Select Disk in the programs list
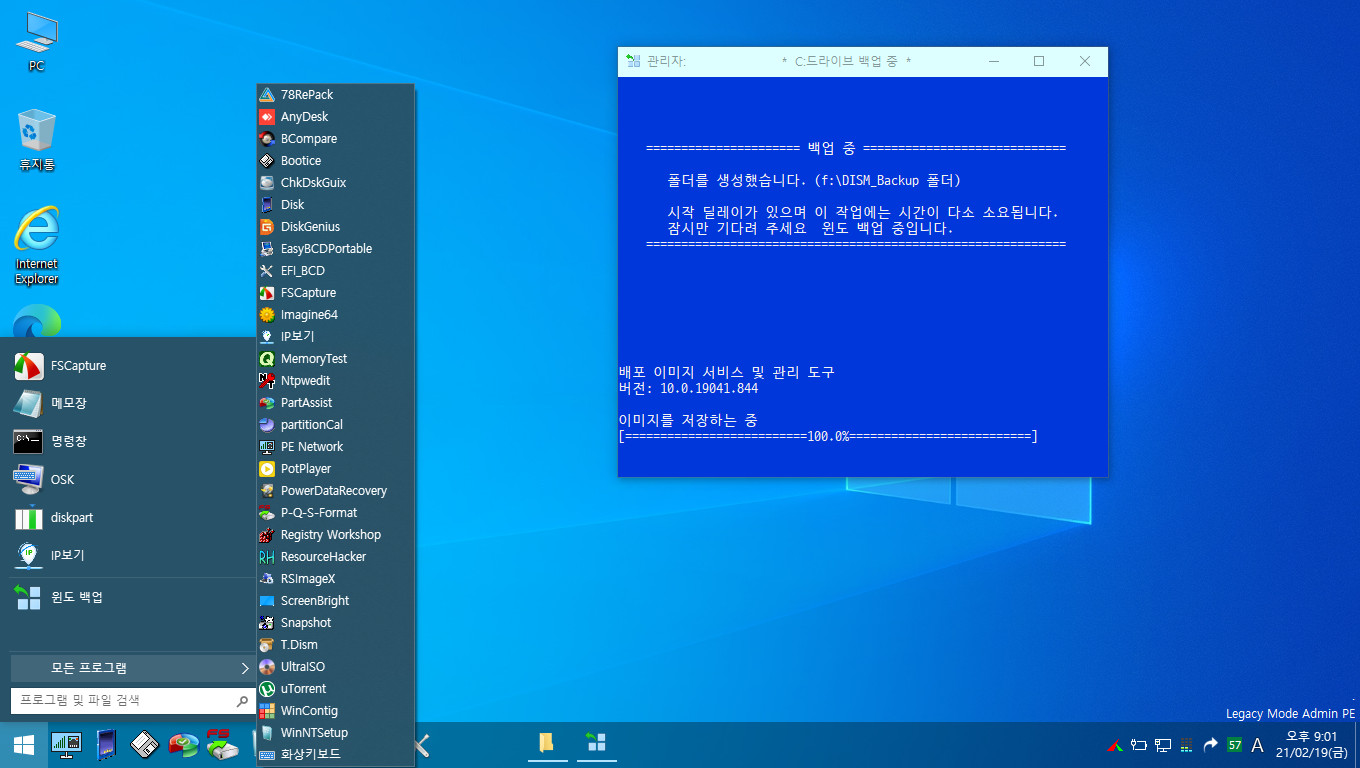The image size is (1360, 768). point(335,204)
